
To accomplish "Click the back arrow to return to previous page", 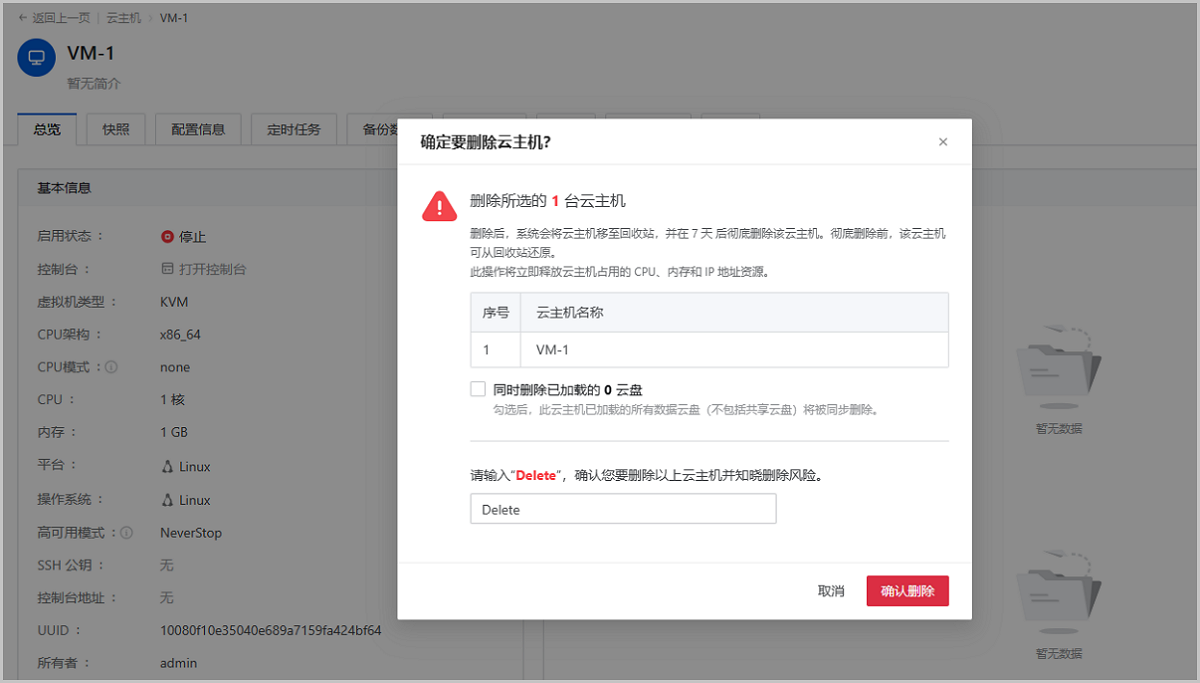I will [x=23, y=18].
